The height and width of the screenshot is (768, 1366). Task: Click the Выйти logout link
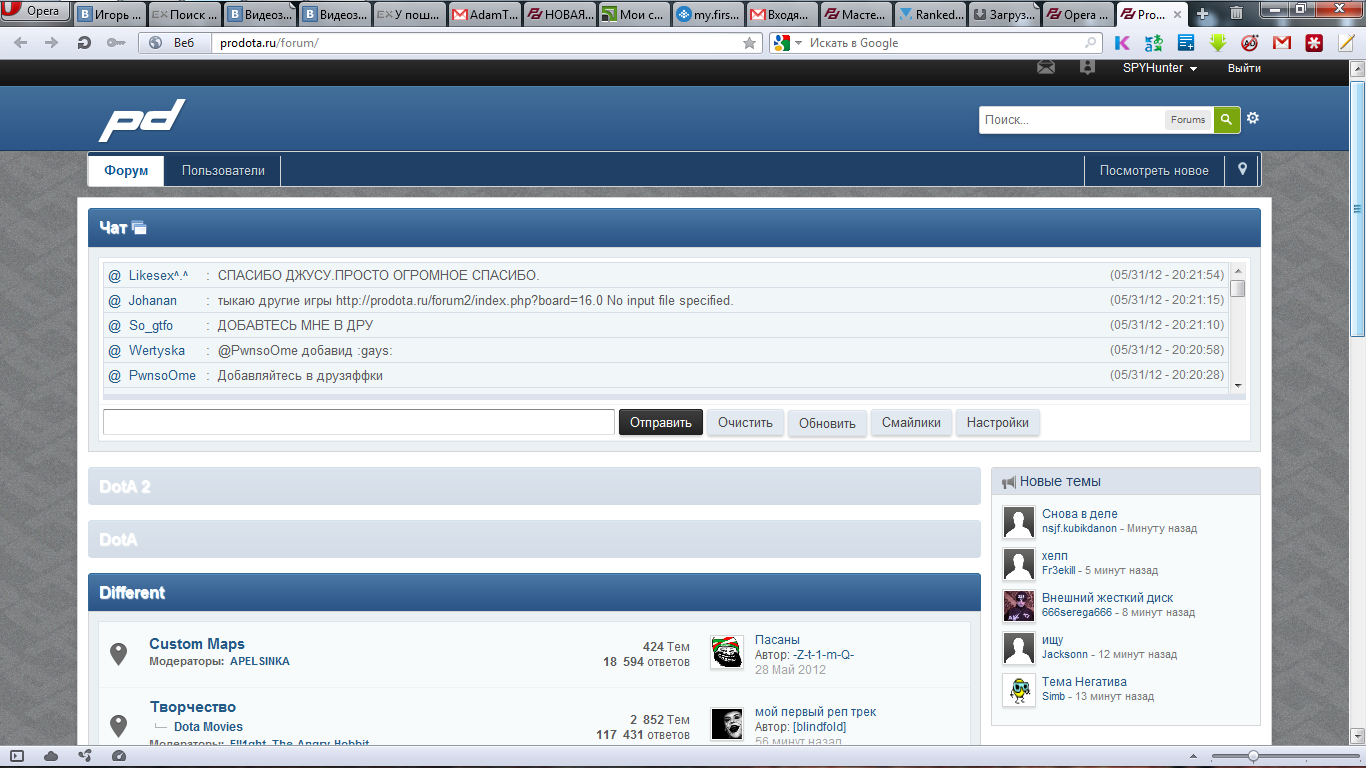(1244, 68)
